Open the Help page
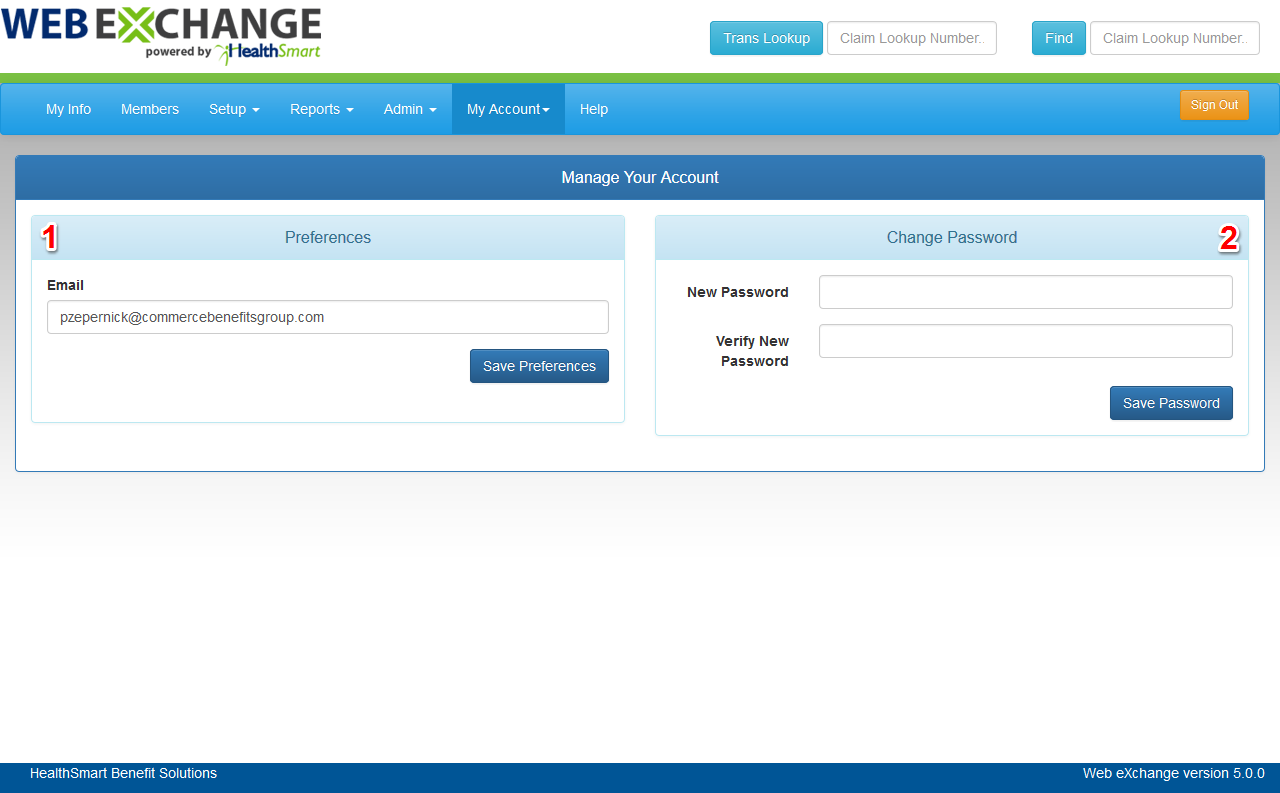The image size is (1280, 793). click(x=594, y=109)
